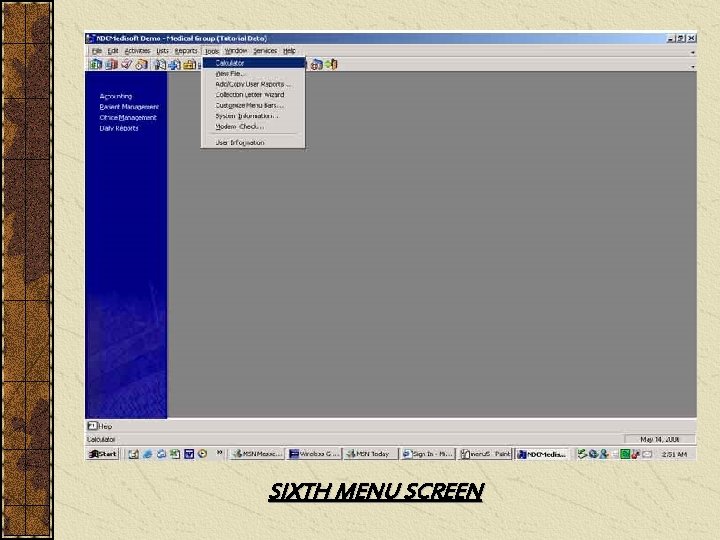Open the Help menu
The image size is (720, 540).
point(289,51)
